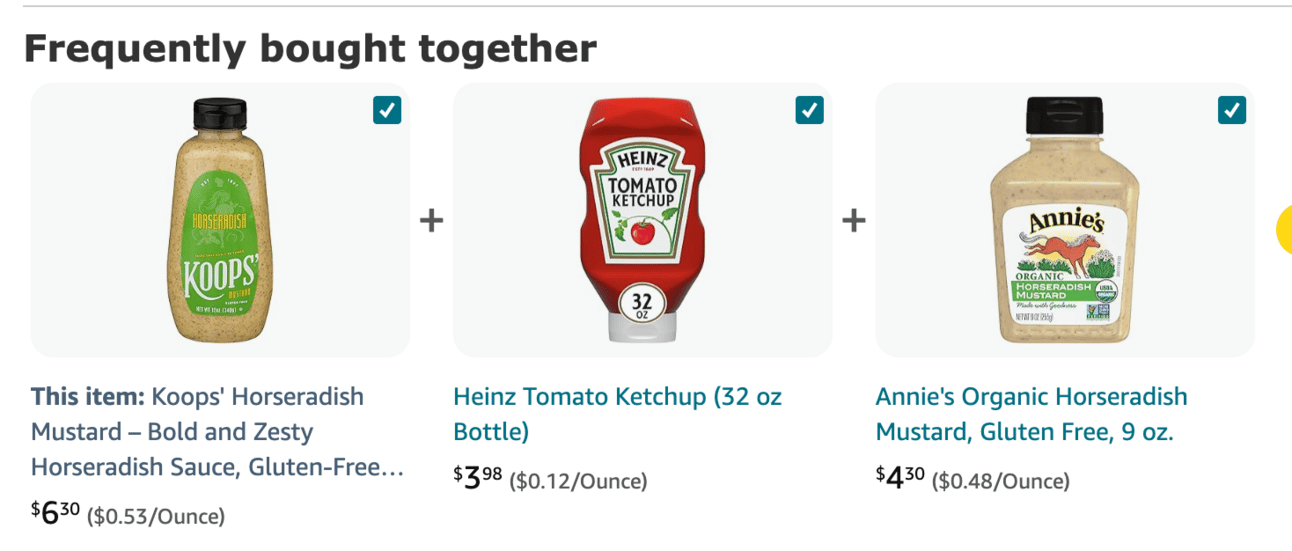This screenshot has height=551, width=1292.
Task: Click the $3.98 Heinz price
Action: (478, 478)
